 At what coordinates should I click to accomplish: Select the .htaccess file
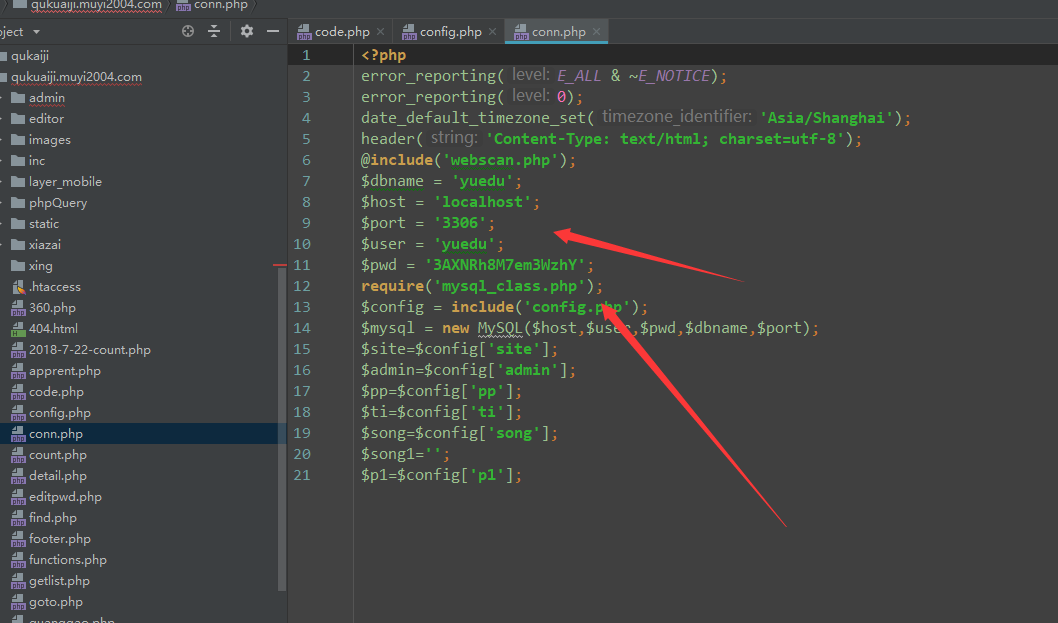click(x=55, y=287)
